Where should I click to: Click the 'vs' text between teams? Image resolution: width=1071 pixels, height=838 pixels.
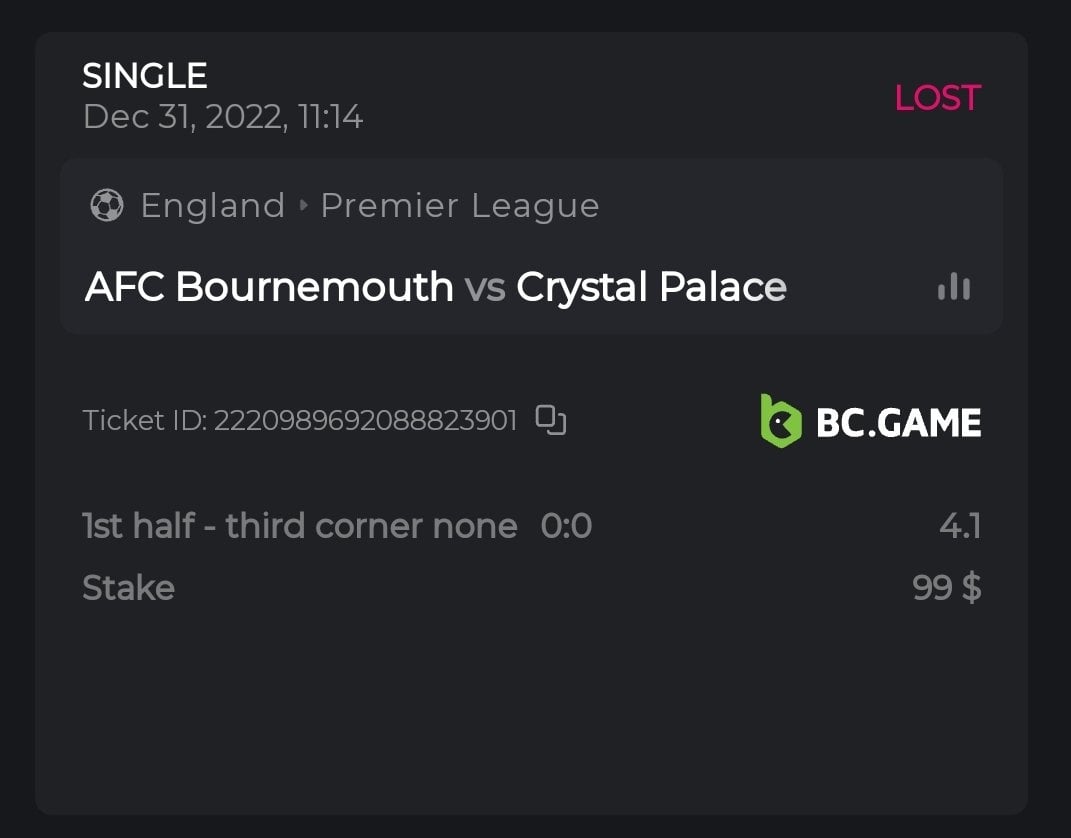pos(485,288)
